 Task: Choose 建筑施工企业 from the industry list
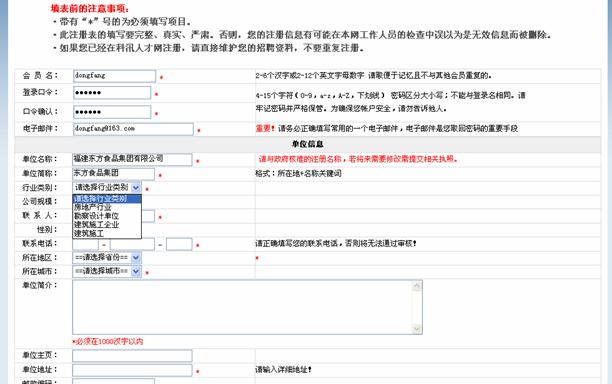107,224
